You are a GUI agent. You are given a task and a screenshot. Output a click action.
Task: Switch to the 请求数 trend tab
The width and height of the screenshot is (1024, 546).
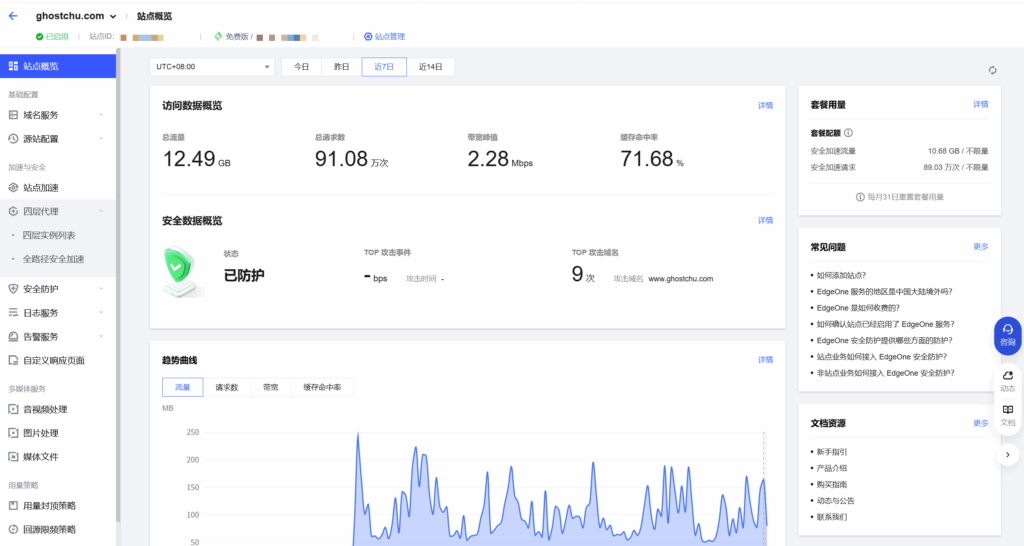coord(226,387)
